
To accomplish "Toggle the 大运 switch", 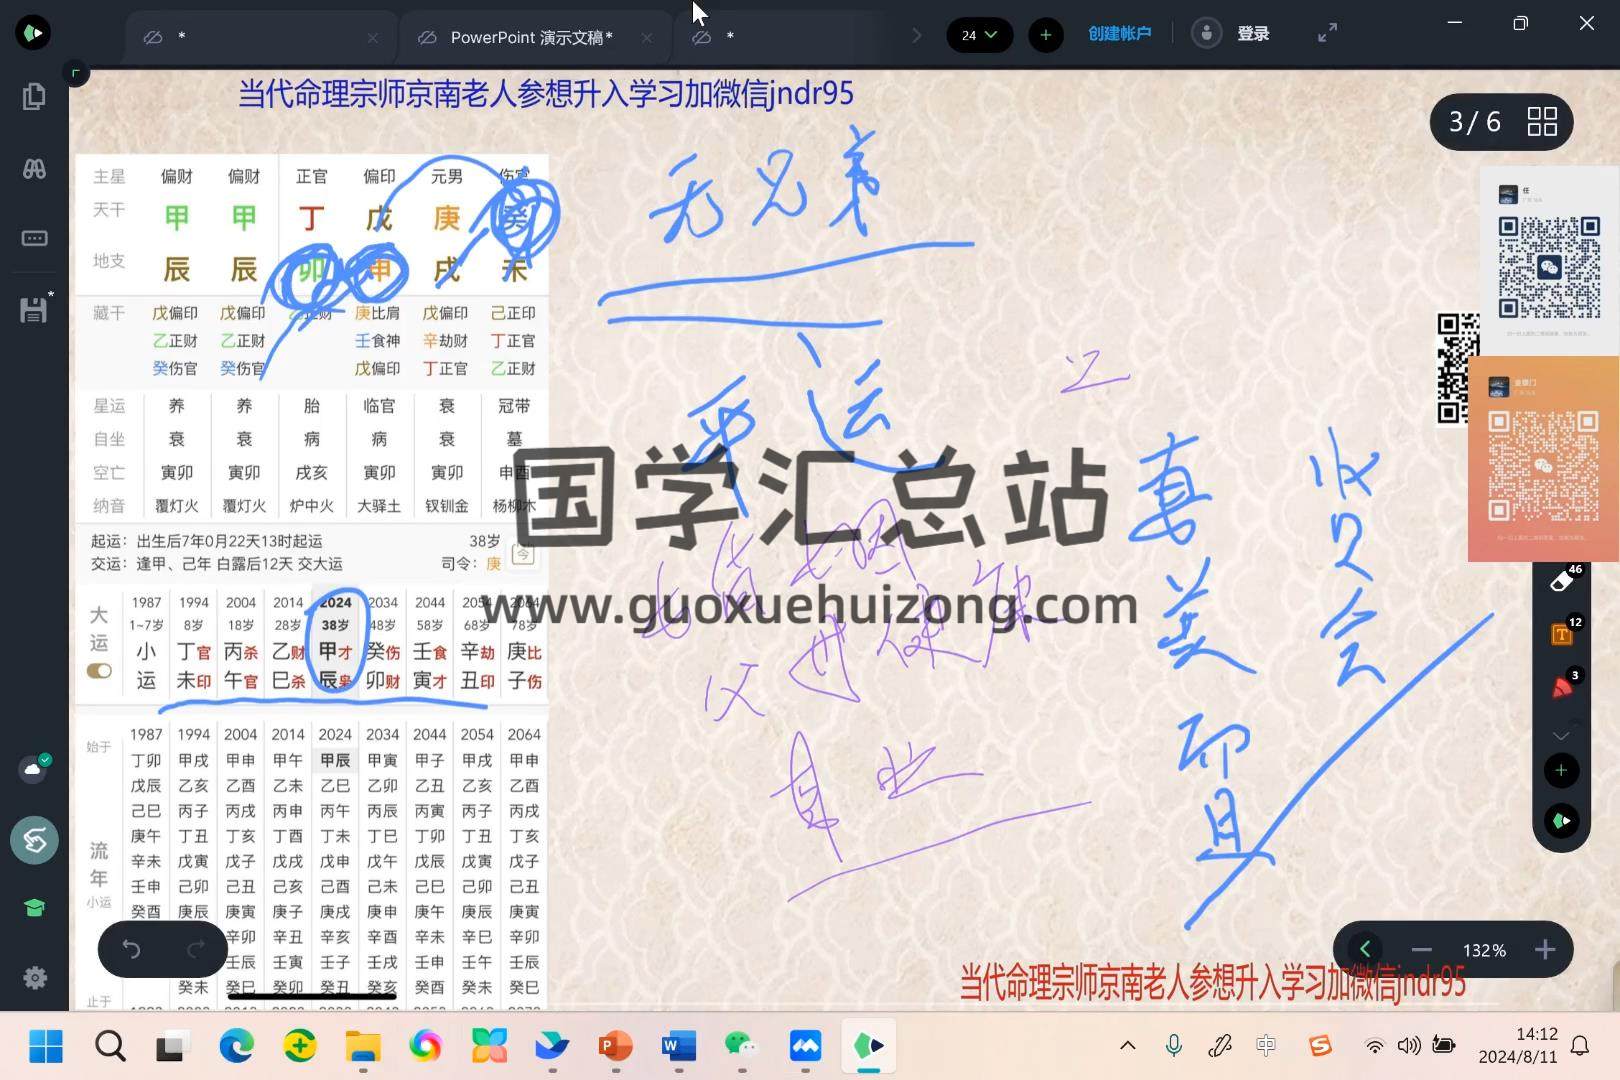I will [x=99, y=671].
